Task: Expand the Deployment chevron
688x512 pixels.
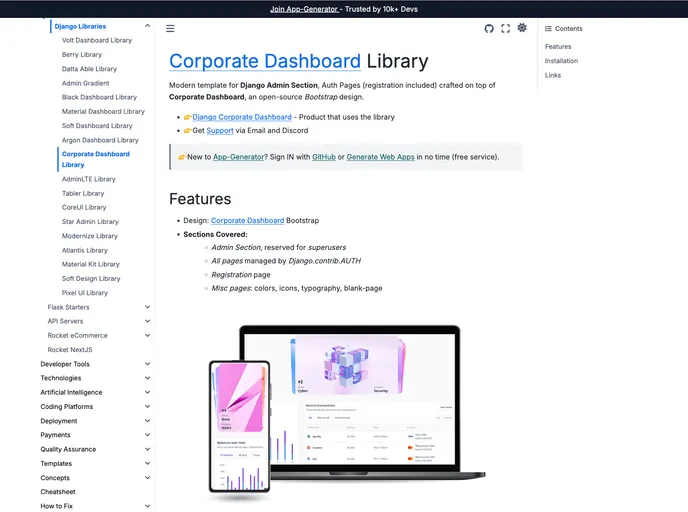Action: tap(147, 421)
